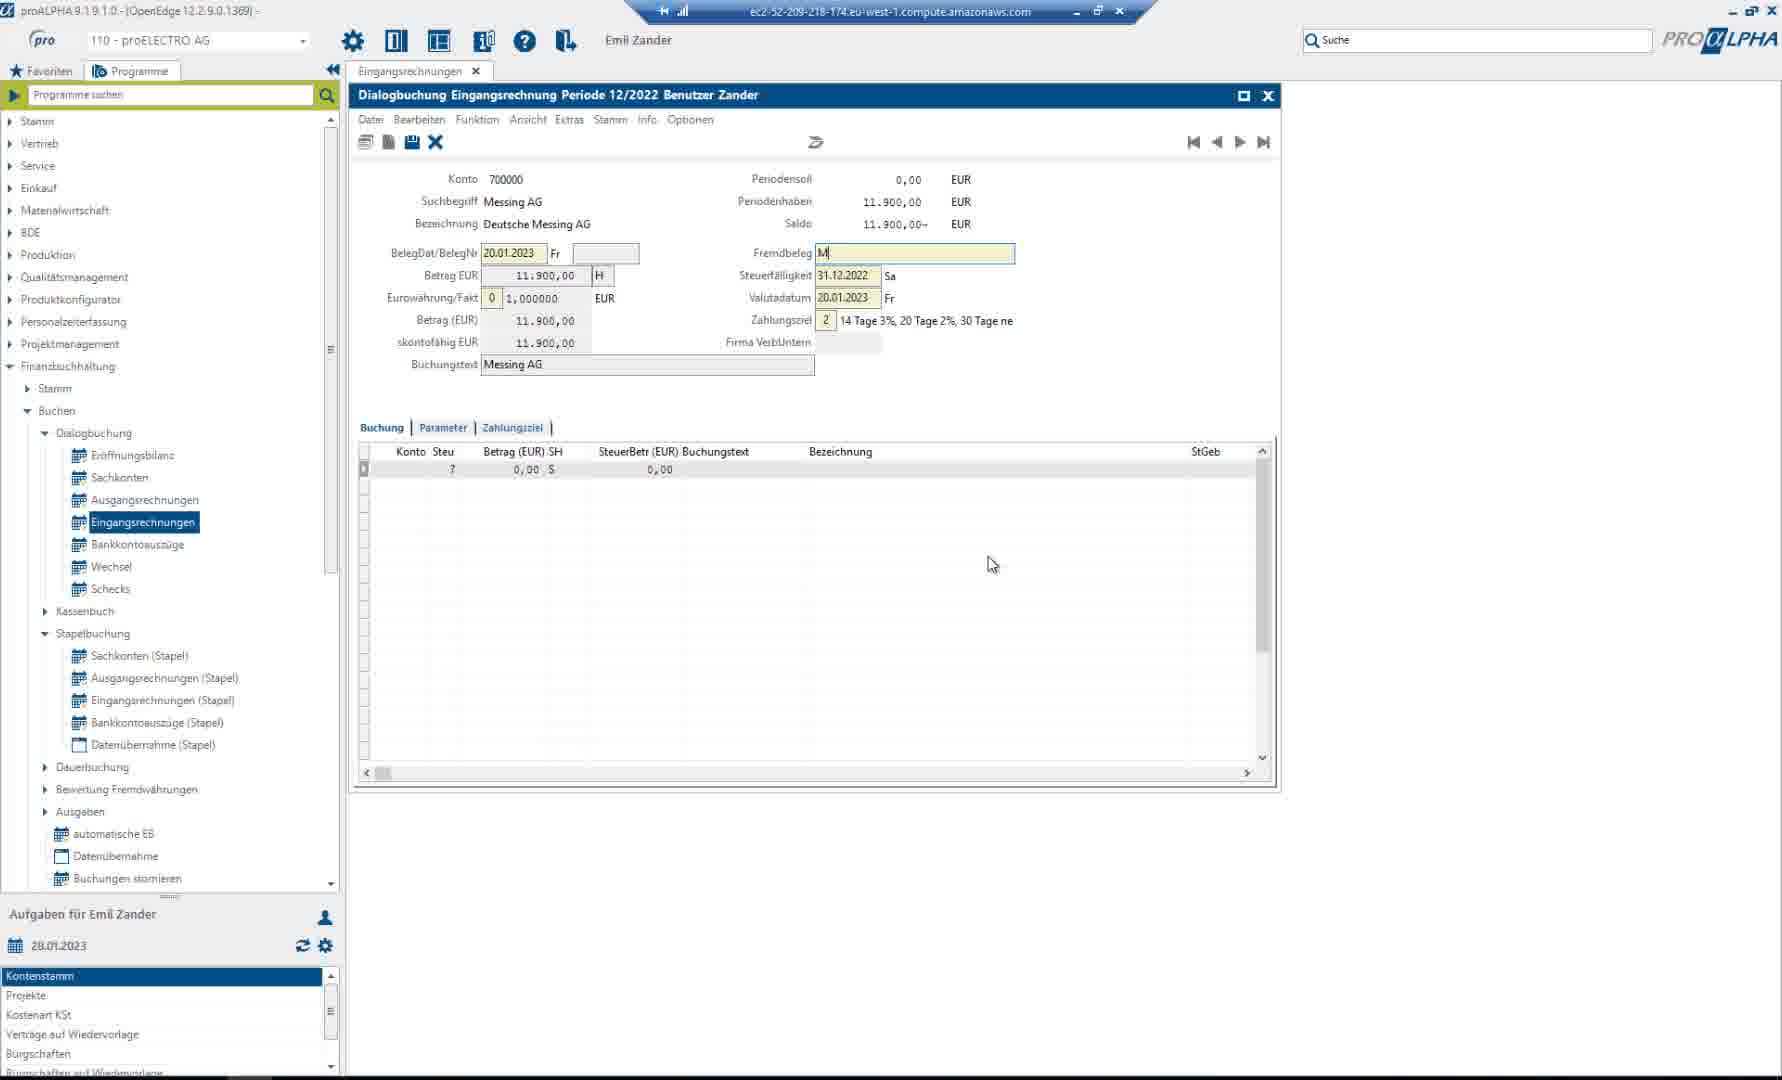1782x1080 pixels.
Task: Click the forward arrow icon in dialog toolbar
Action: 816,142
